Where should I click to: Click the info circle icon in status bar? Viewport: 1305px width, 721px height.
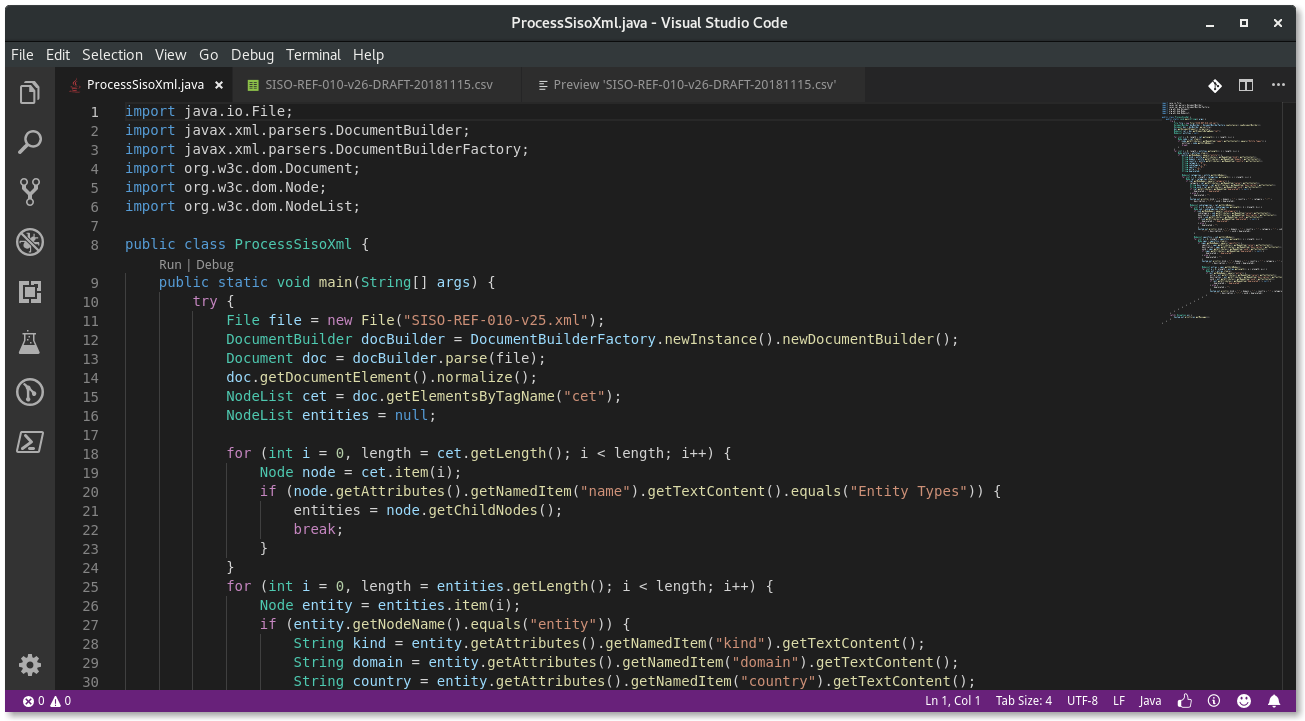(1214, 701)
